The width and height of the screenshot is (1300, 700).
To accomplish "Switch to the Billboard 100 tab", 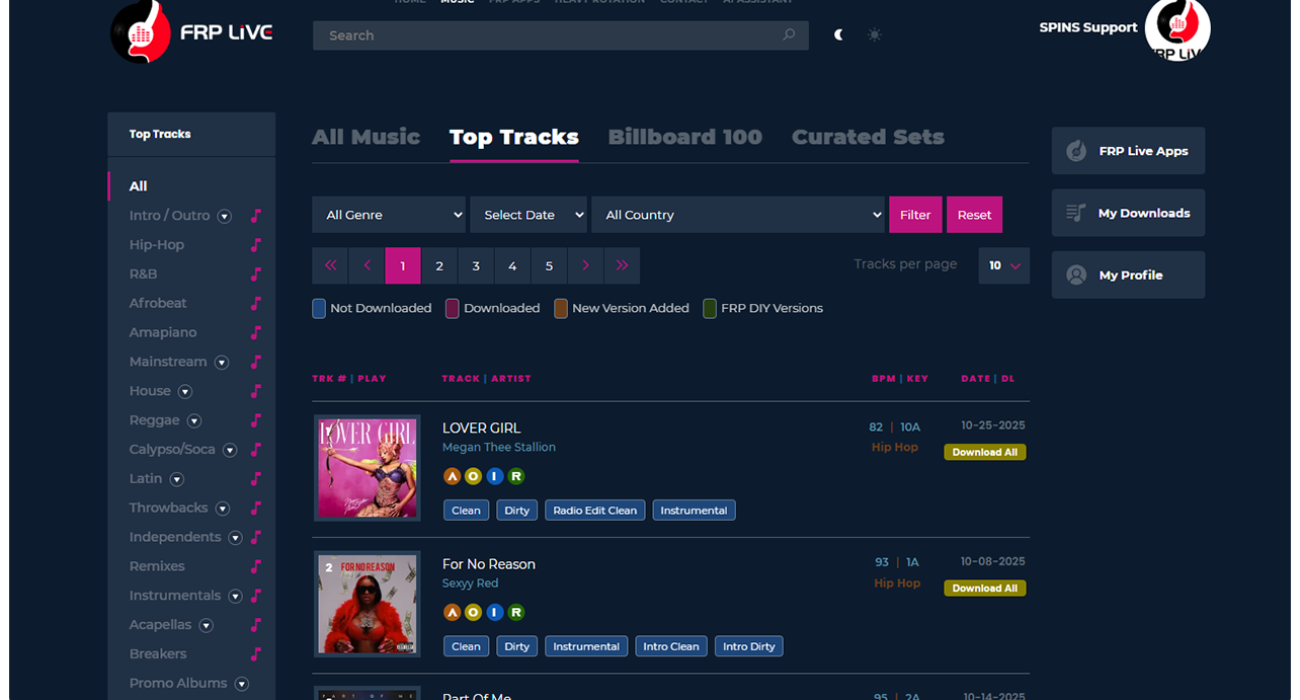I will (685, 137).
